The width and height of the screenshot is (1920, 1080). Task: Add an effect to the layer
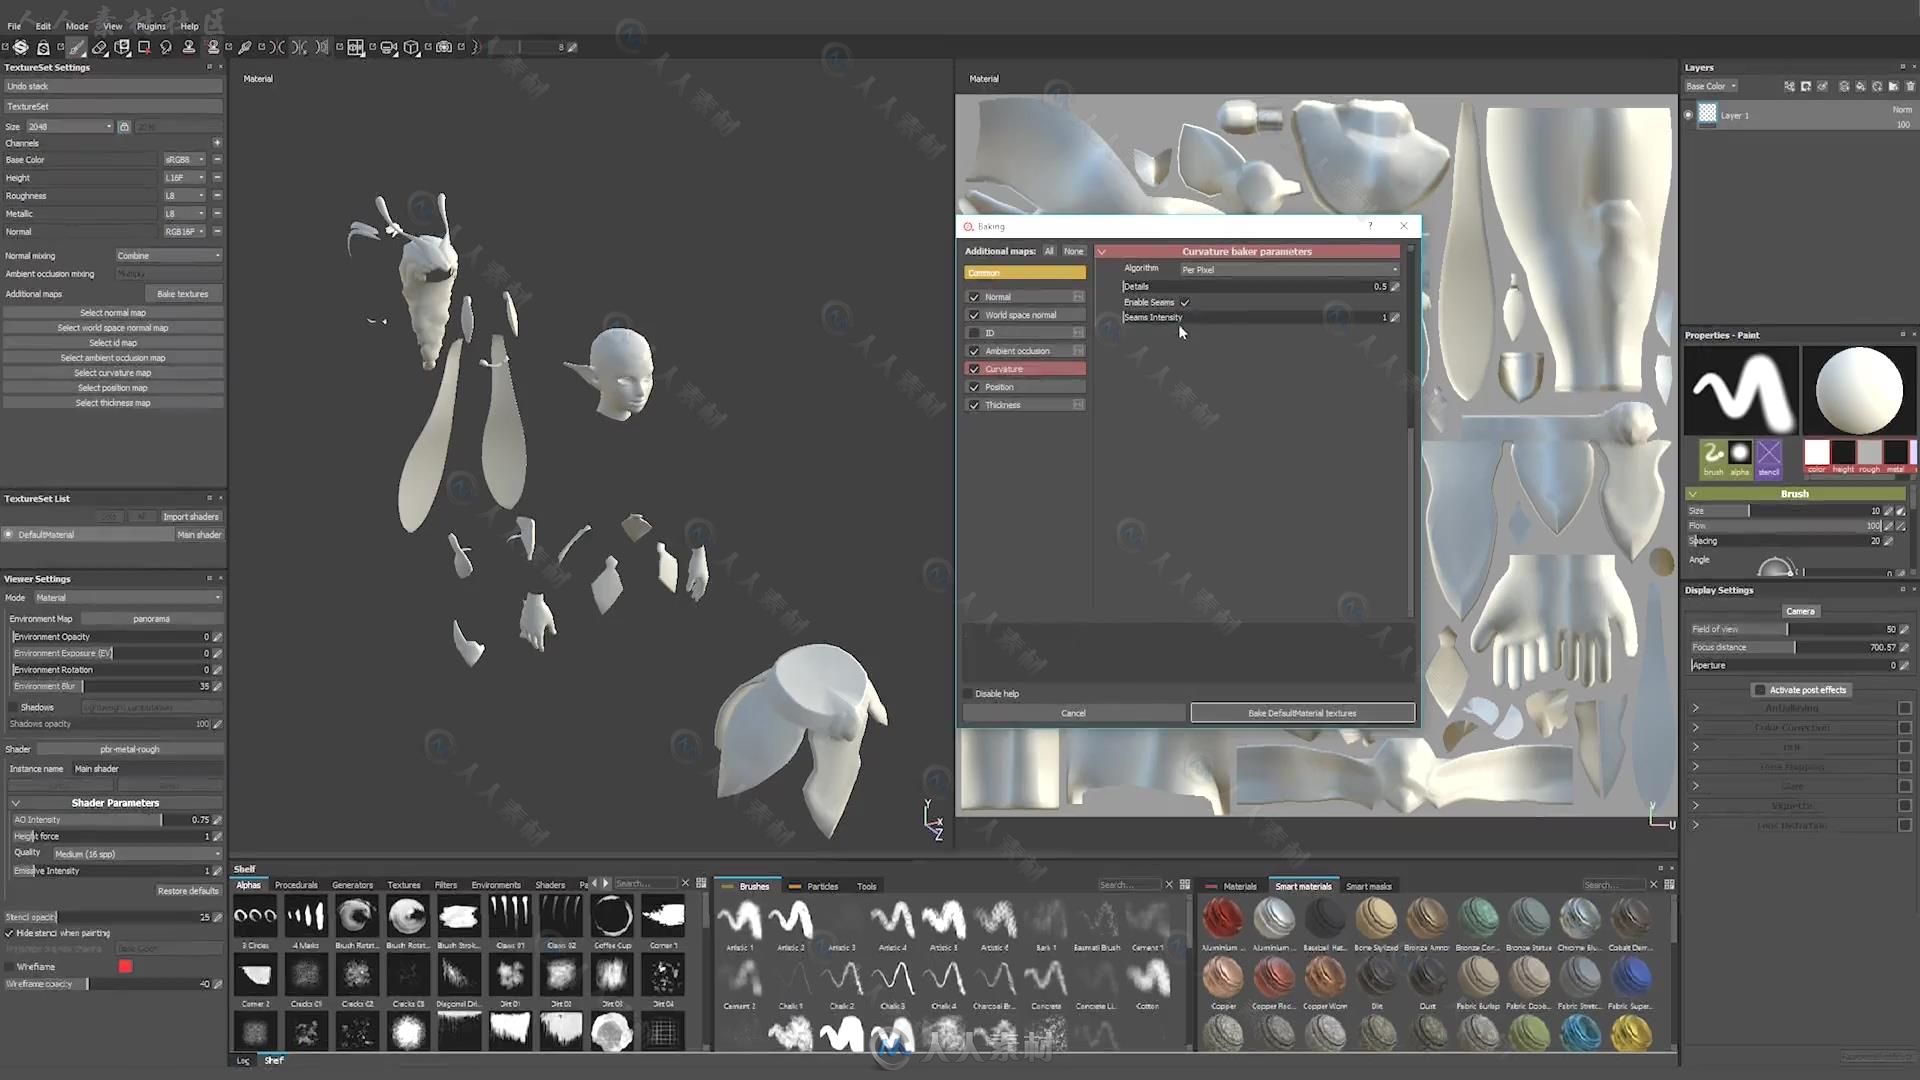pyautogui.click(x=1822, y=86)
